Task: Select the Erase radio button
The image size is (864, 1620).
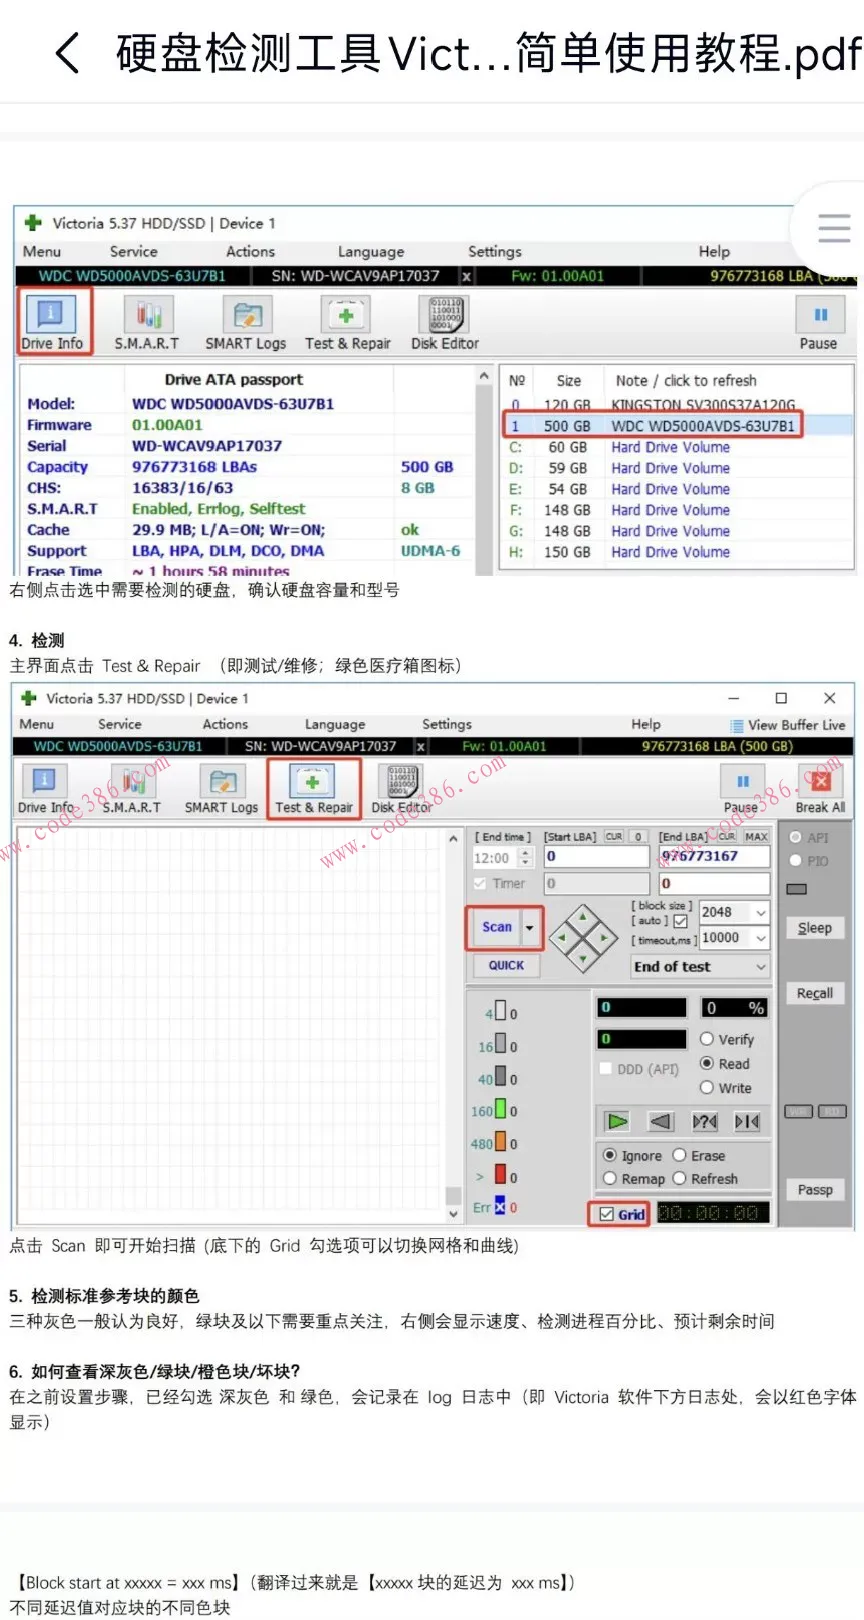Action: coord(680,1155)
